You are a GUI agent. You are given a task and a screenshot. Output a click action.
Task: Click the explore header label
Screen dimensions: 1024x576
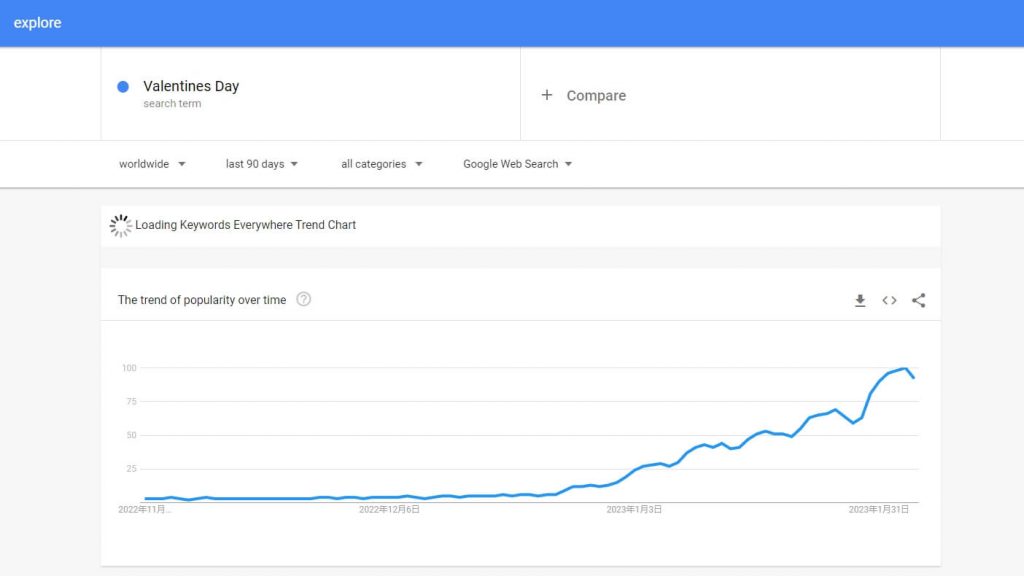pyautogui.click(x=37, y=23)
